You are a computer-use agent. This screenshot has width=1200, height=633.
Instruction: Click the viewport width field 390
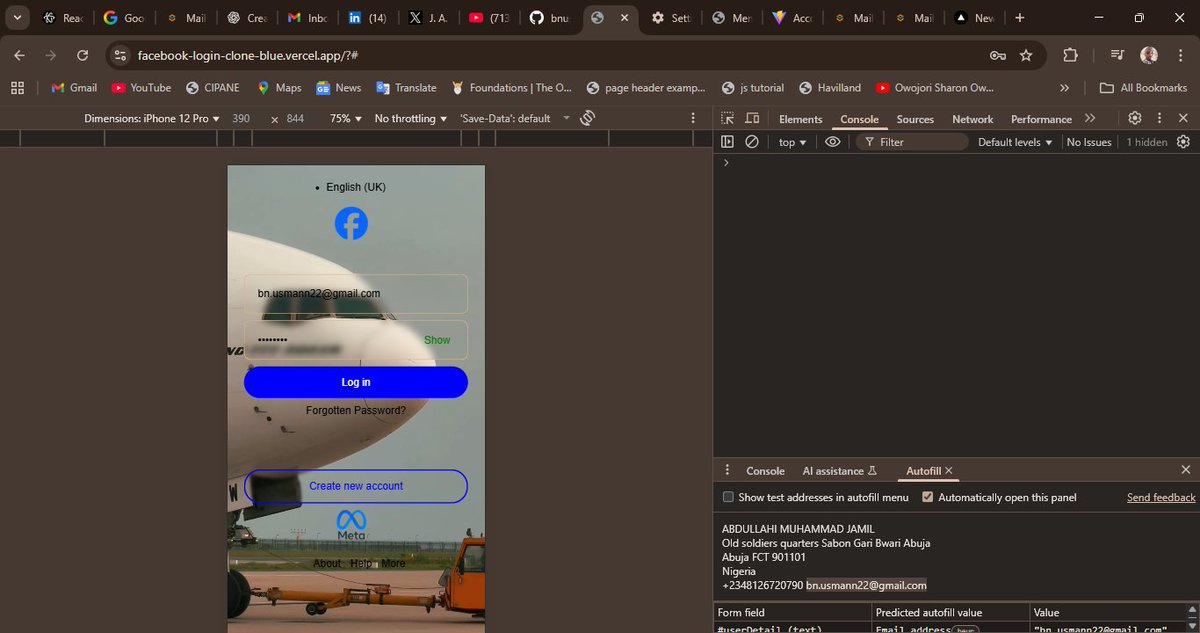click(241, 118)
